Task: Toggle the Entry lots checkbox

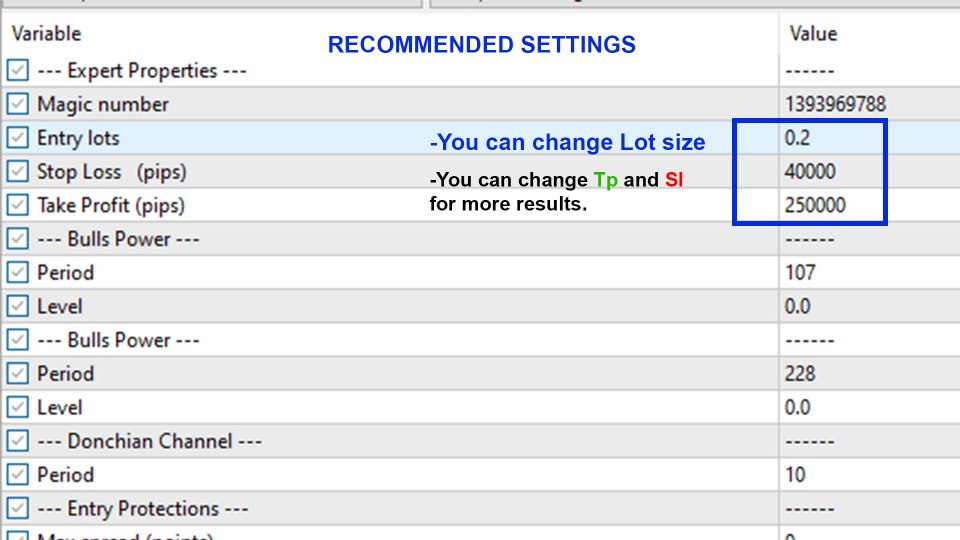Action: click(17, 138)
